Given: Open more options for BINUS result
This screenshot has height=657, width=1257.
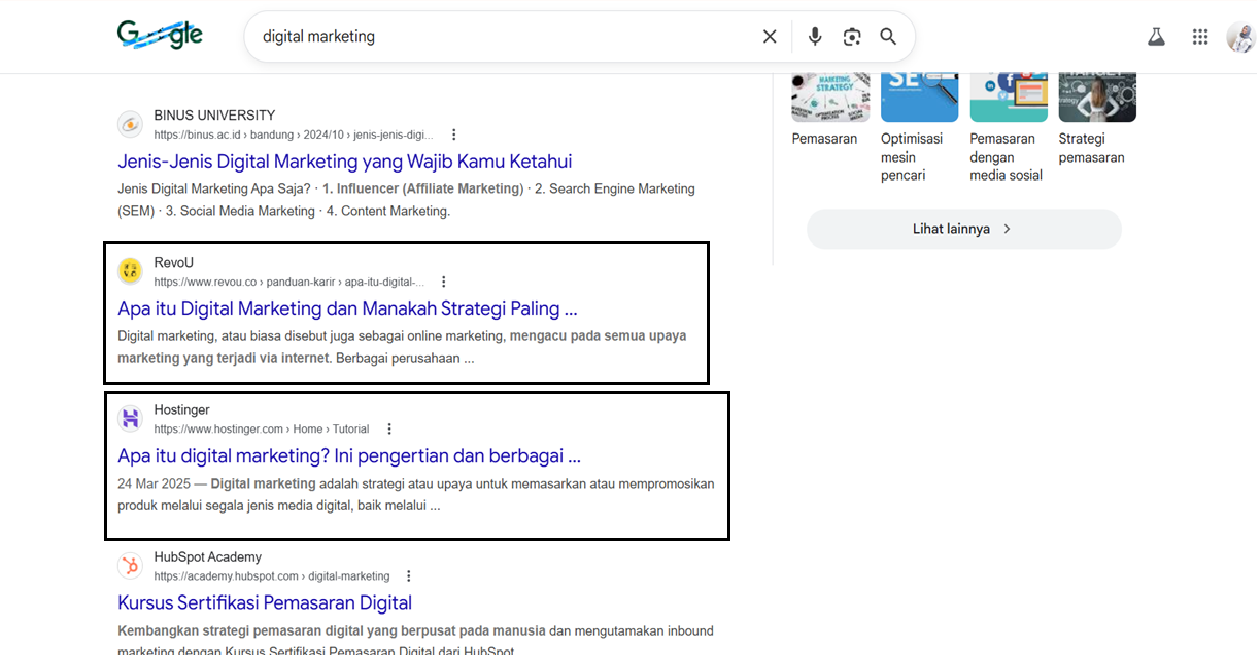Looking at the screenshot, I should point(454,134).
